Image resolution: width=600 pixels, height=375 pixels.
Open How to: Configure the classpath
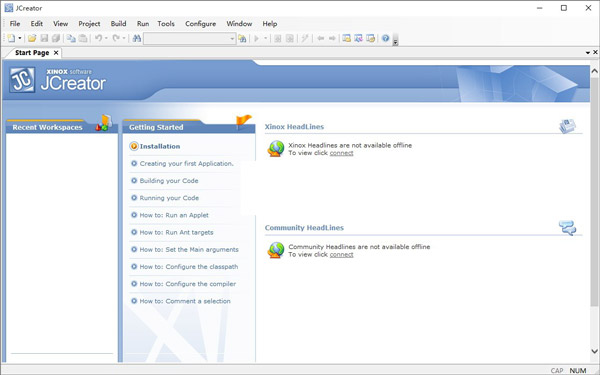(189, 267)
